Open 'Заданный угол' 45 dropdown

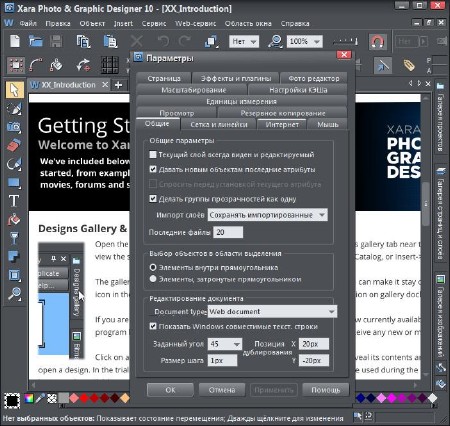tap(225, 344)
